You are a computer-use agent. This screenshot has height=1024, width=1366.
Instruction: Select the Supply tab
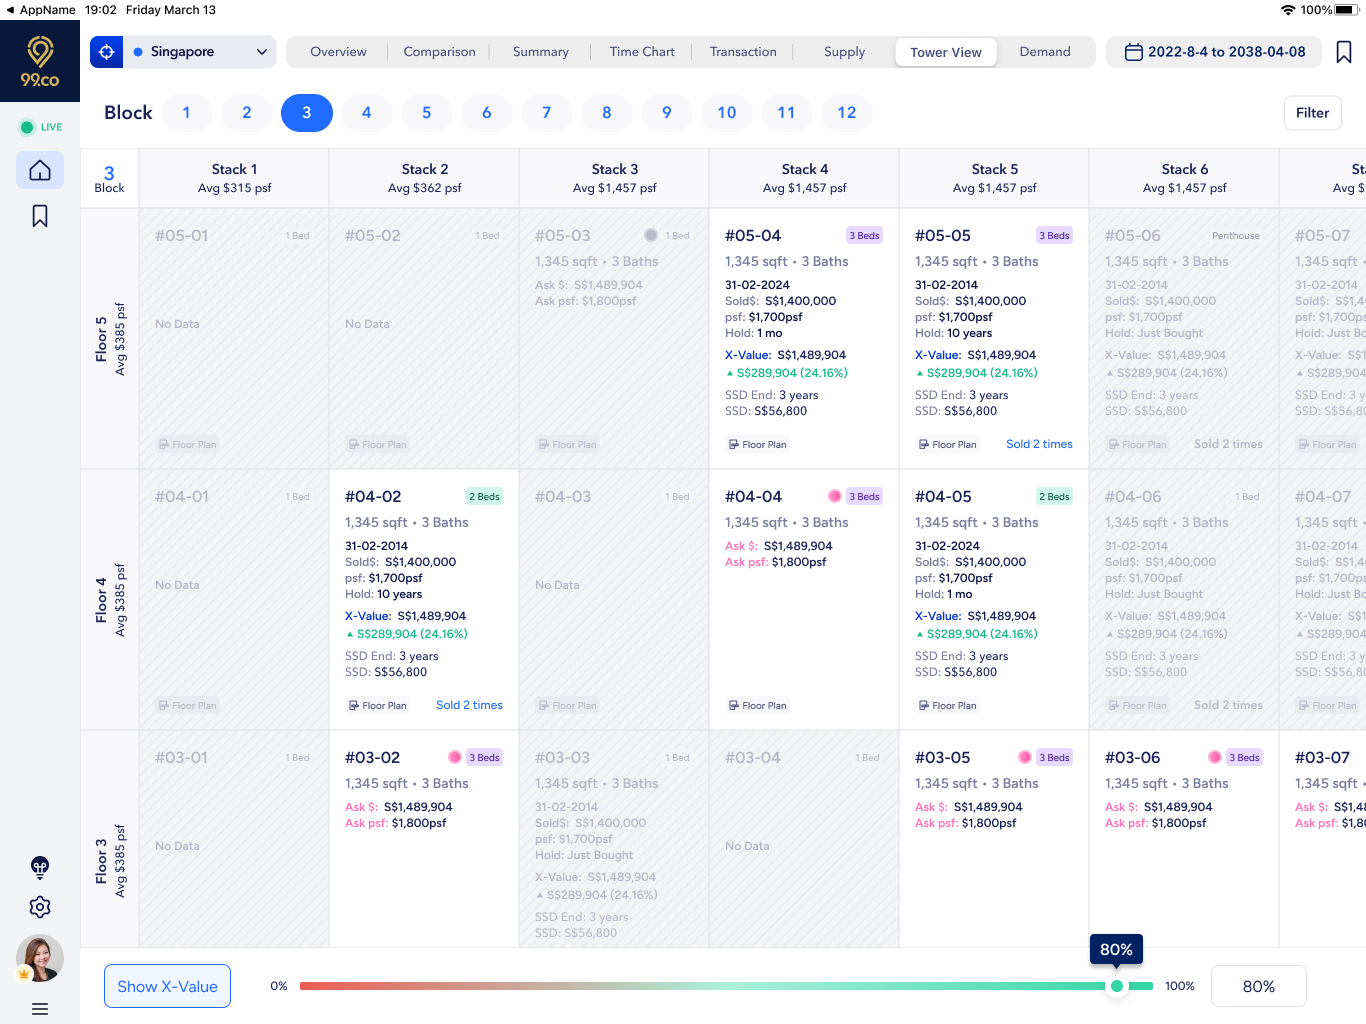point(844,52)
